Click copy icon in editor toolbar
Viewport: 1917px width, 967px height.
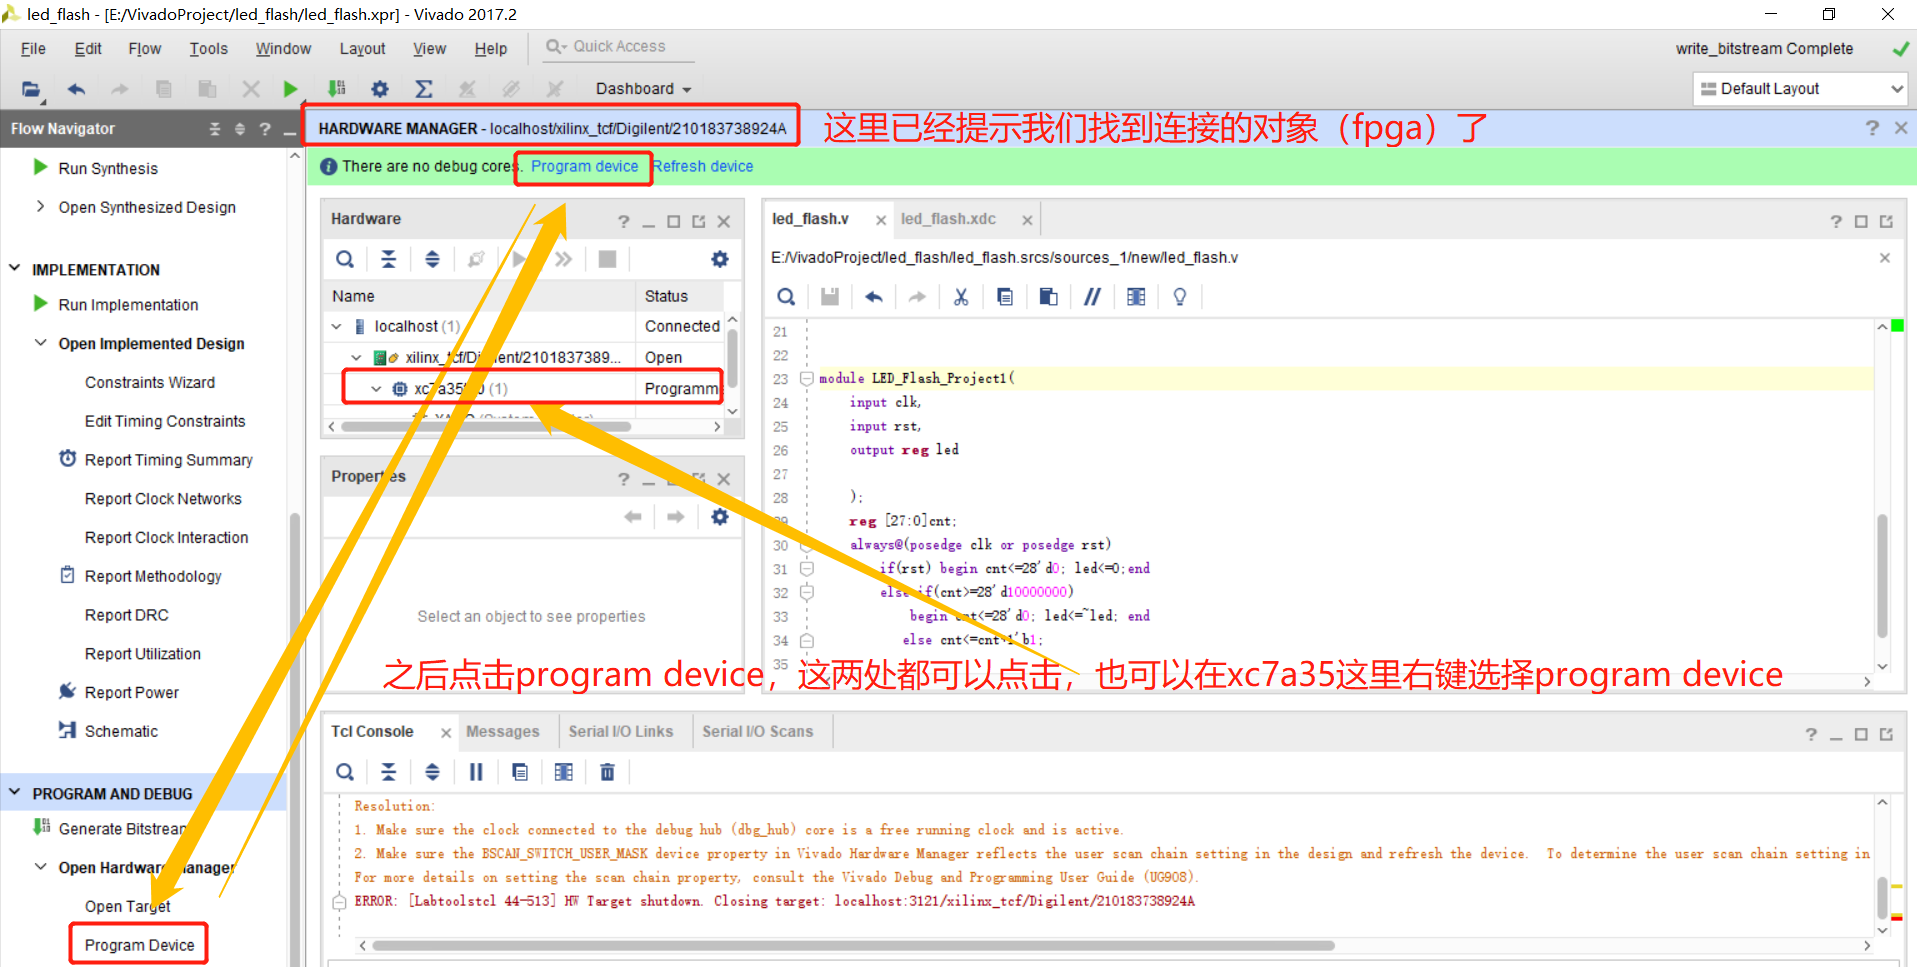1005,296
